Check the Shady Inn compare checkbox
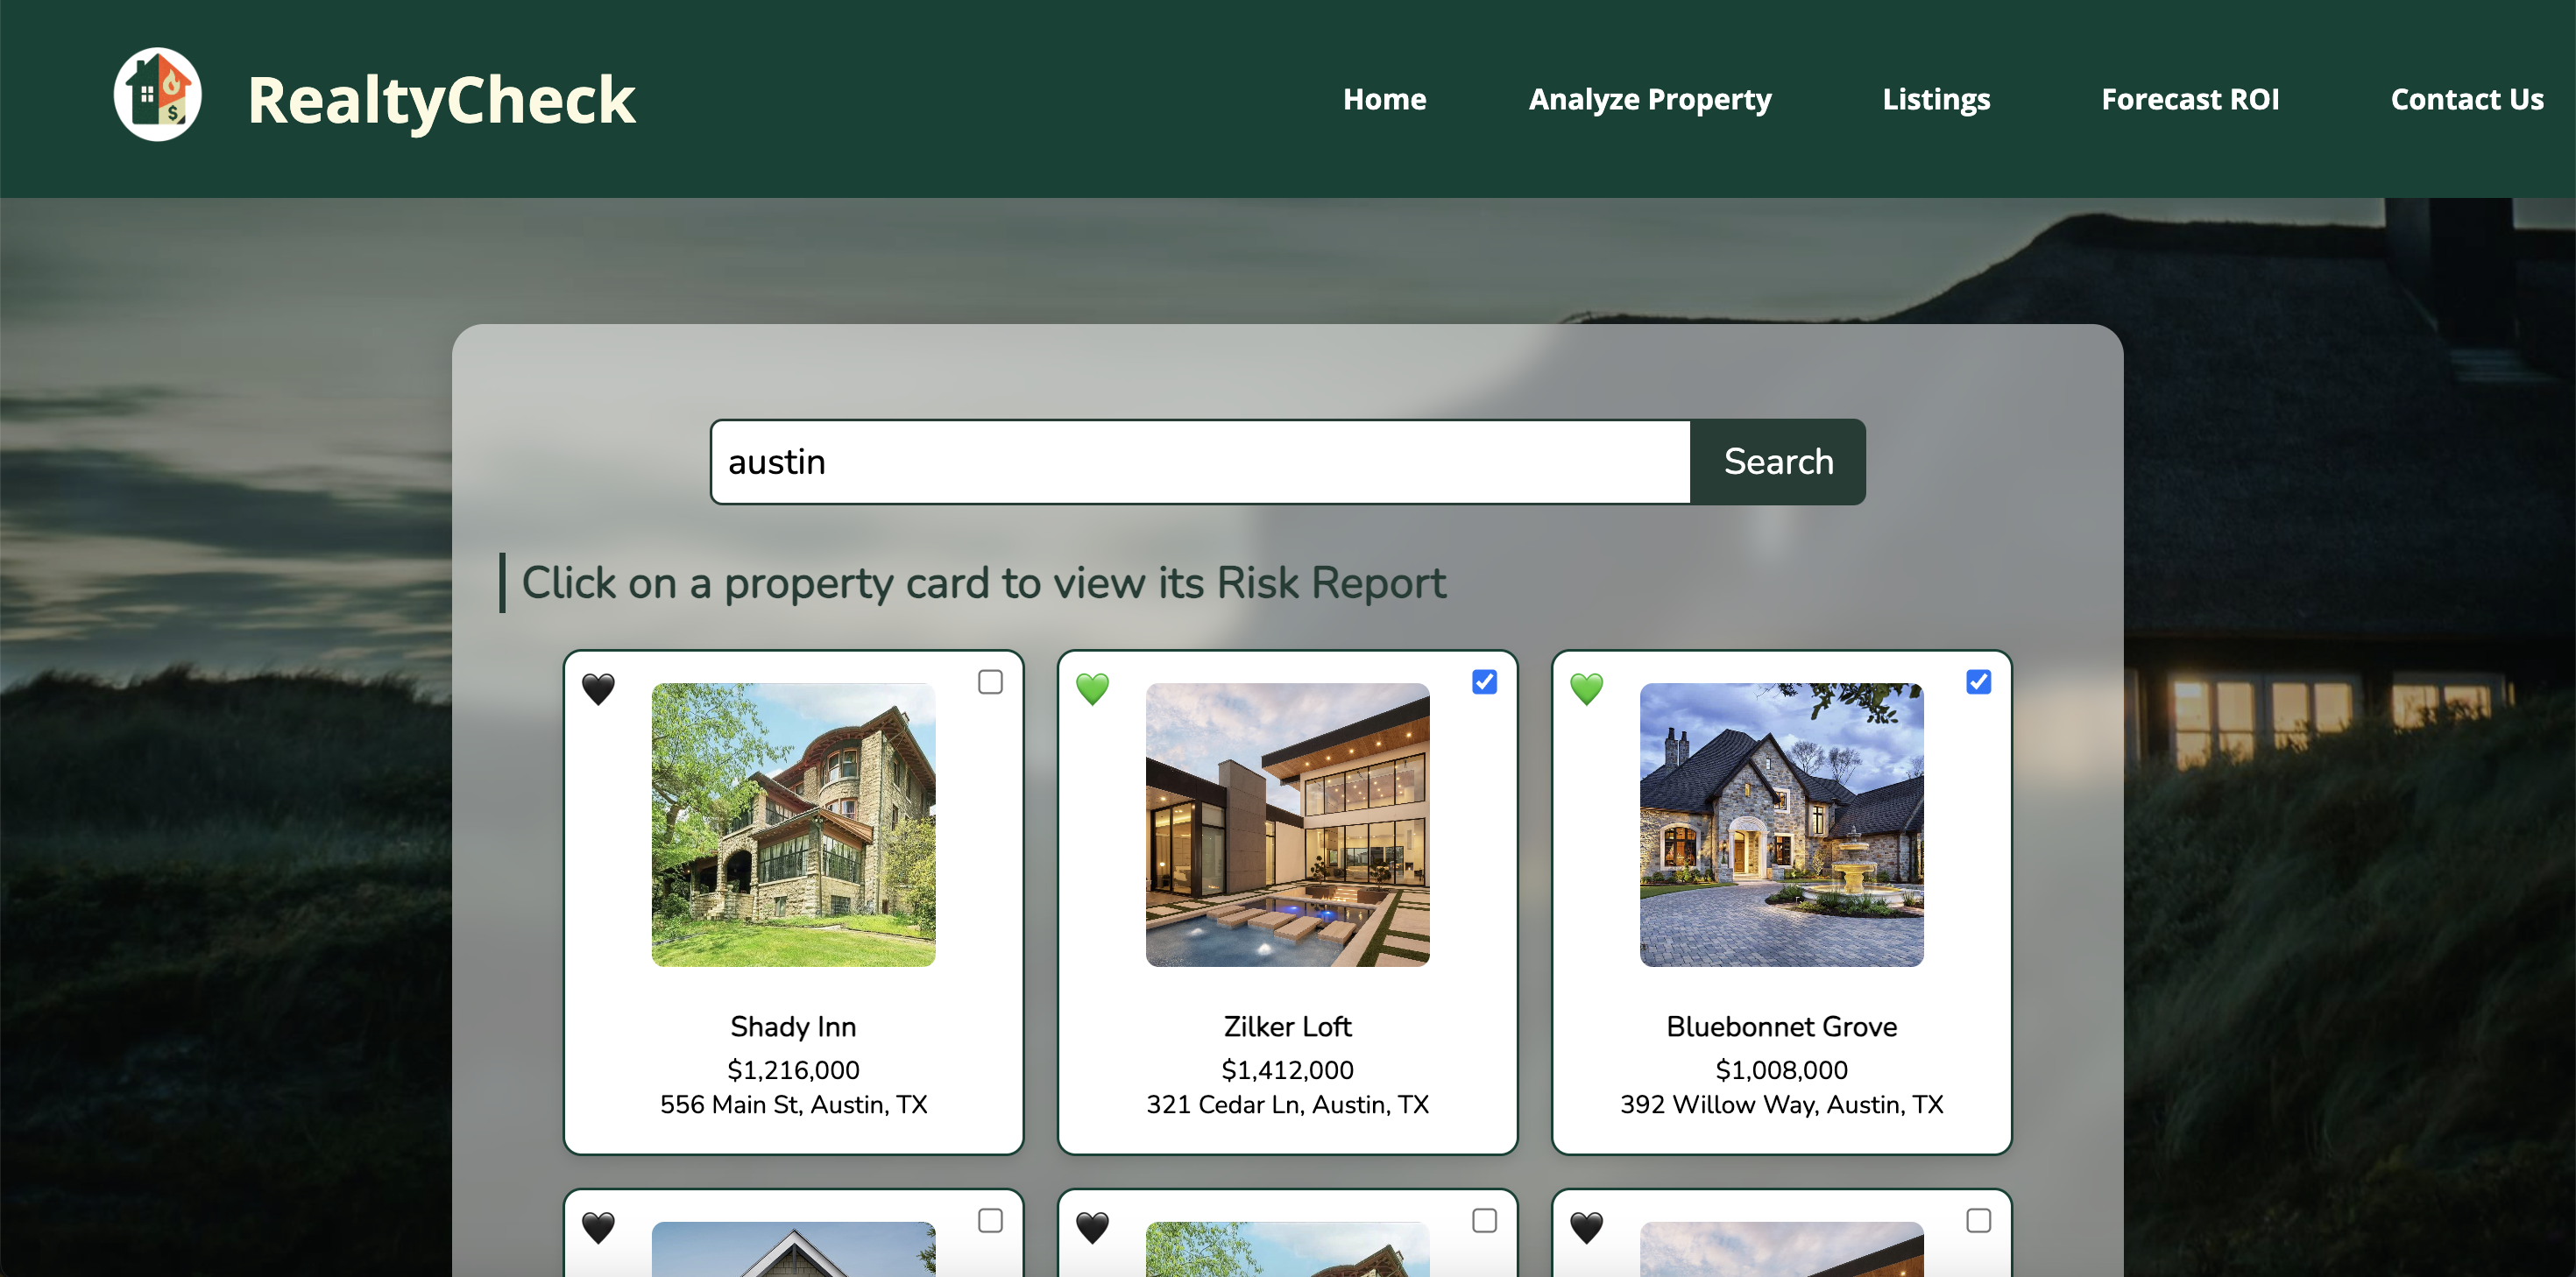Viewport: 2576px width, 1277px height. [x=990, y=682]
